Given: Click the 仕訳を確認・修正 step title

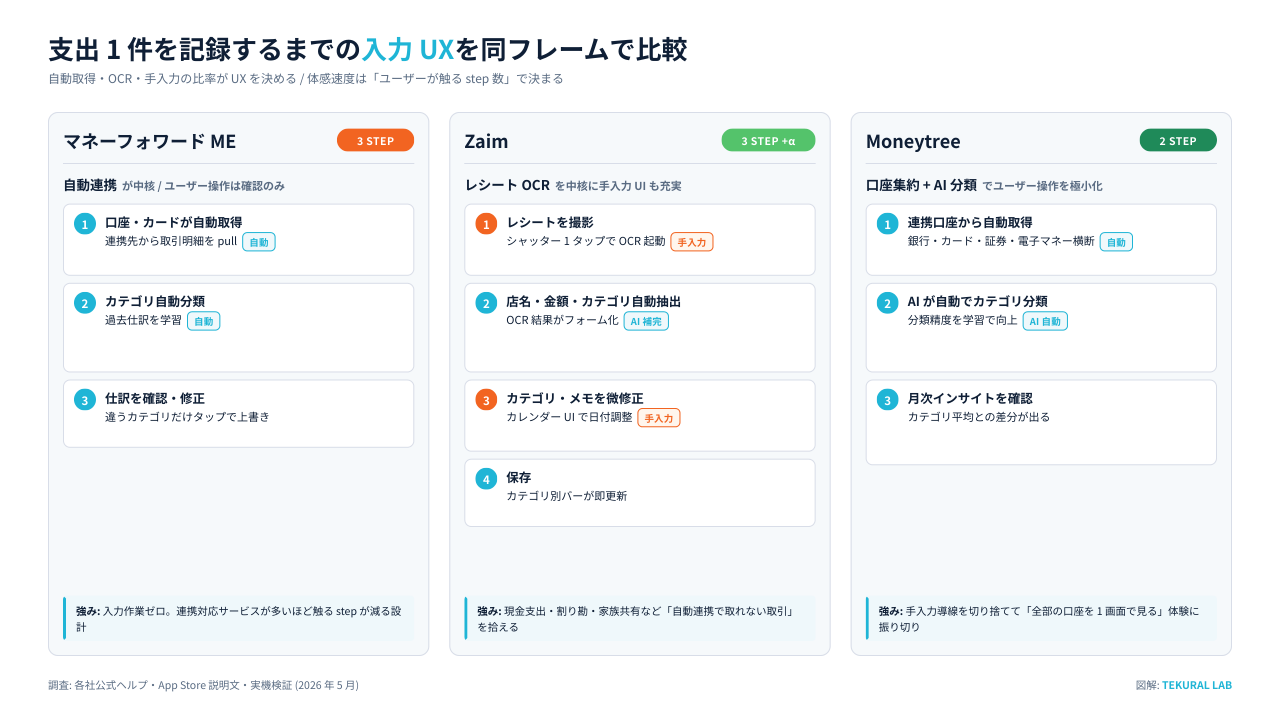Looking at the screenshot, I should [155, 398].
